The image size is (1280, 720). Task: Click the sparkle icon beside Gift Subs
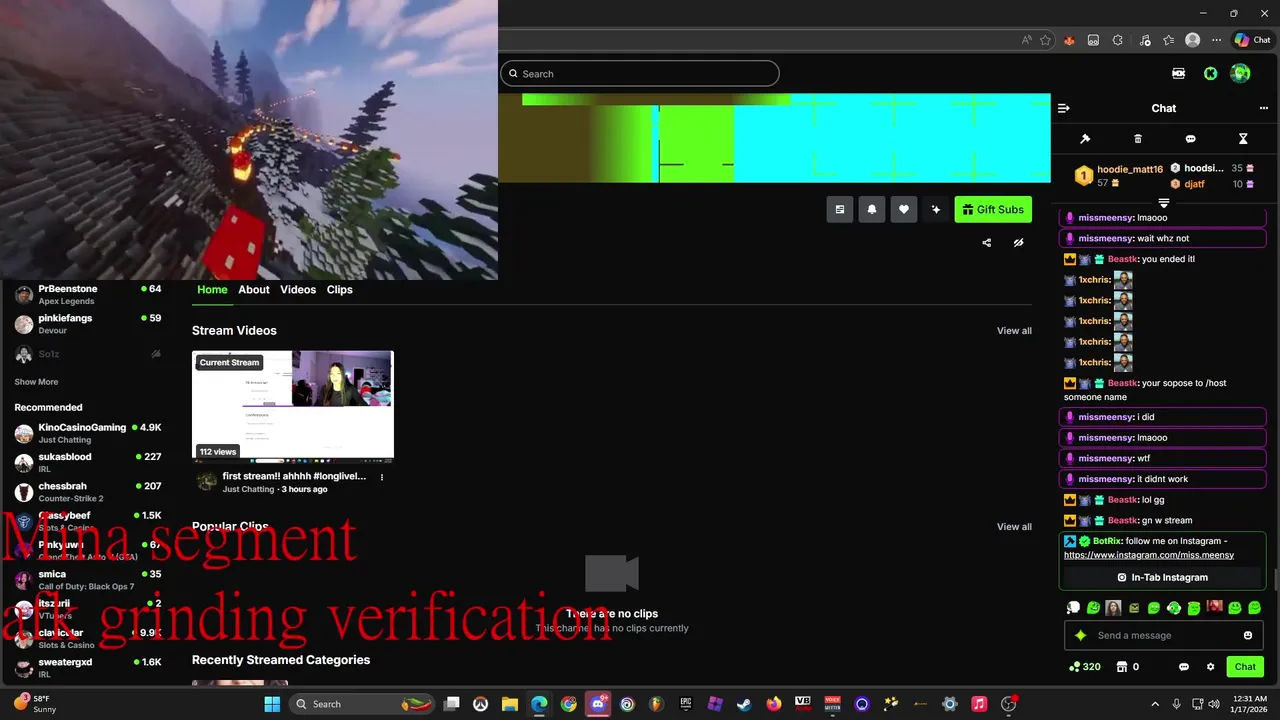tap(936, 209)
